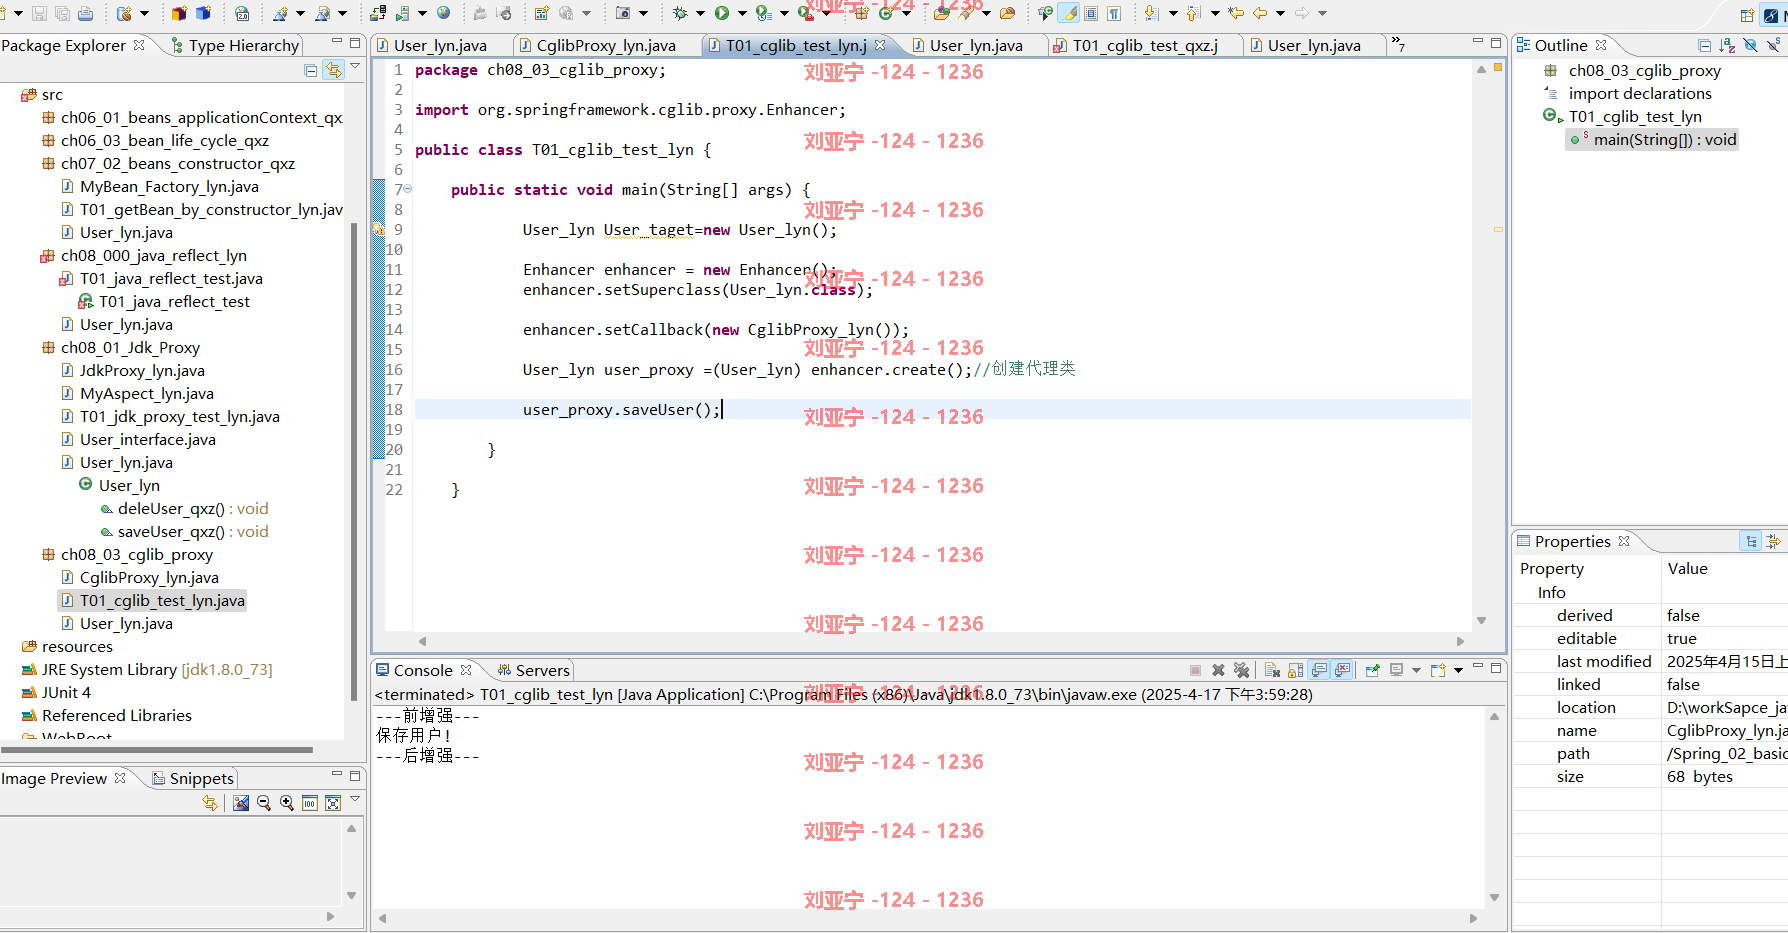Click the Open Type folder icon
1788x933 pixels.
coord(942,13)
